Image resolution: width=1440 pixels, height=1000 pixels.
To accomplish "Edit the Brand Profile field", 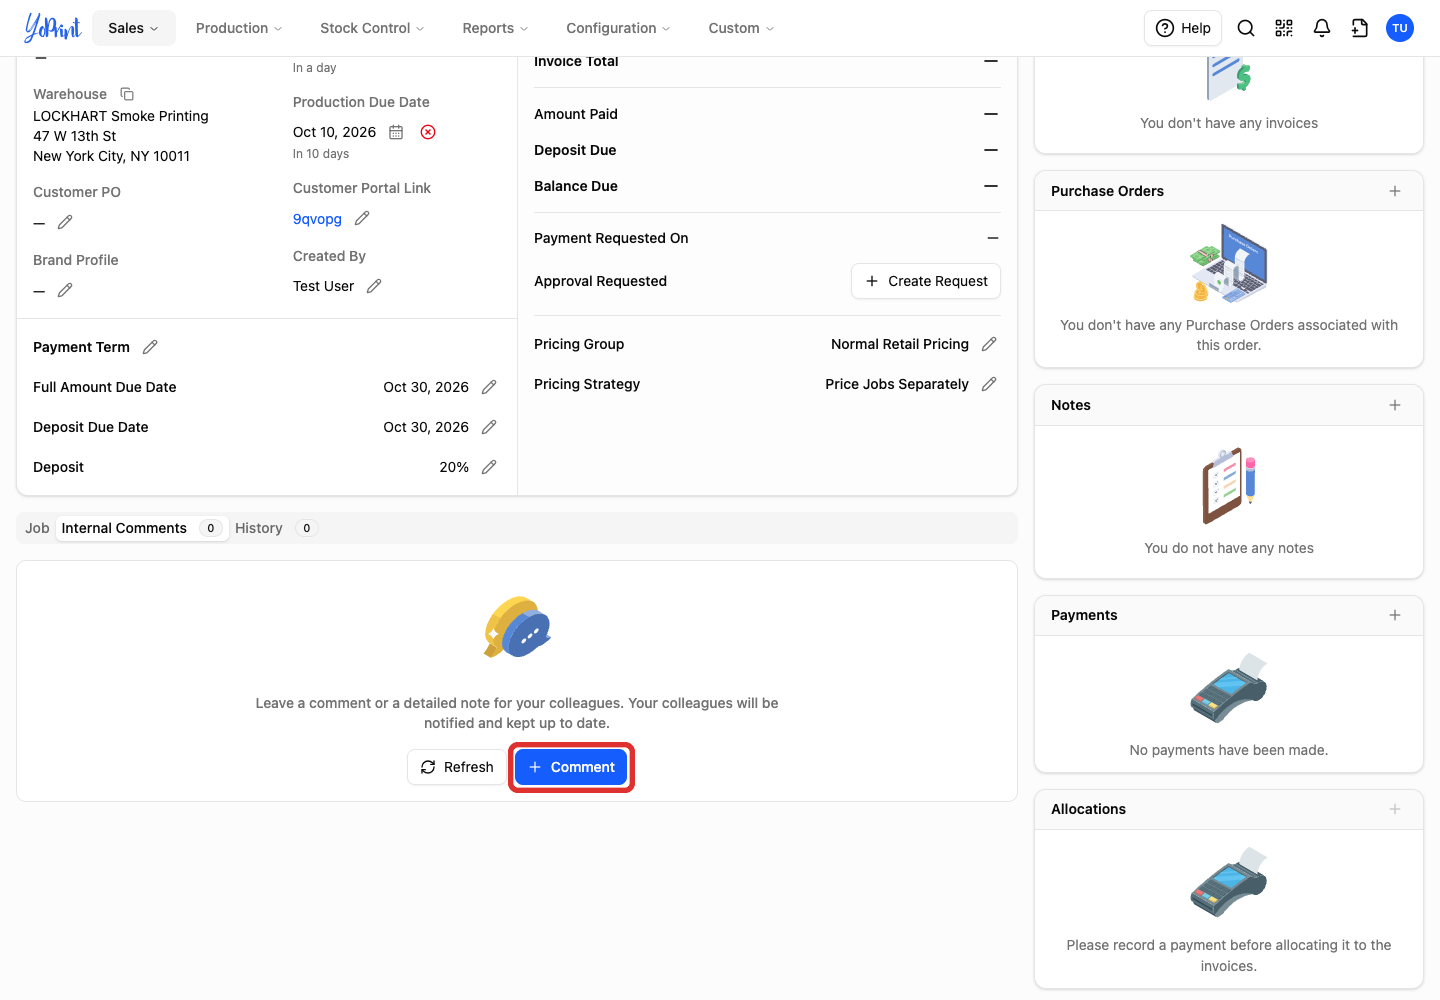I will click(65, 290).
